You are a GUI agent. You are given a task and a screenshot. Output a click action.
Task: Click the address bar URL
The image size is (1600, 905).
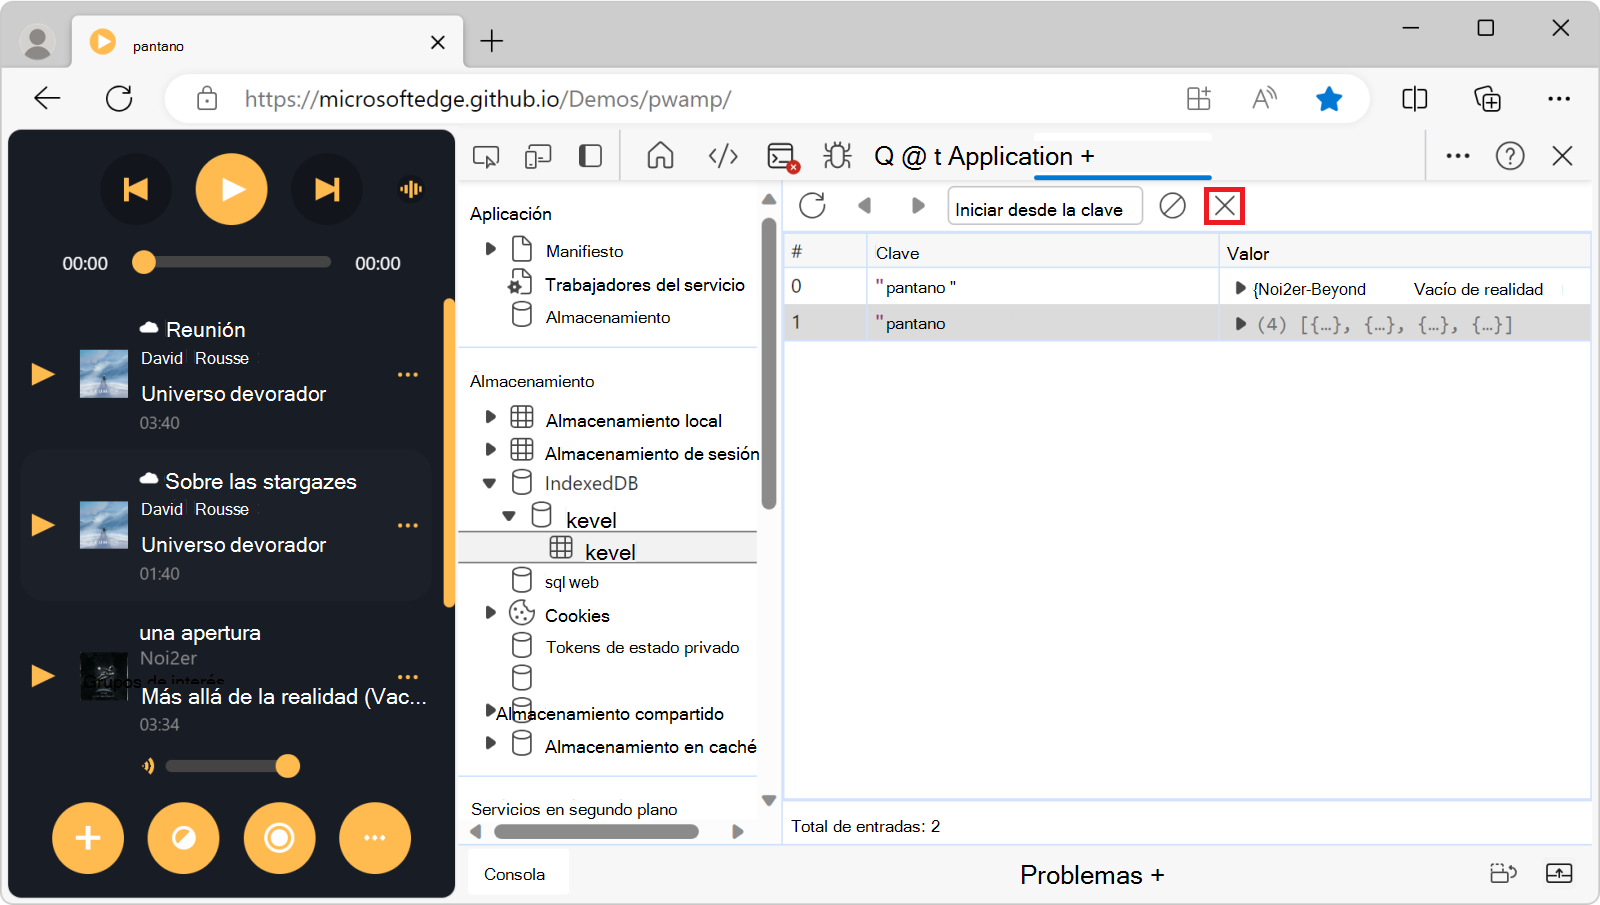(488, 99)
